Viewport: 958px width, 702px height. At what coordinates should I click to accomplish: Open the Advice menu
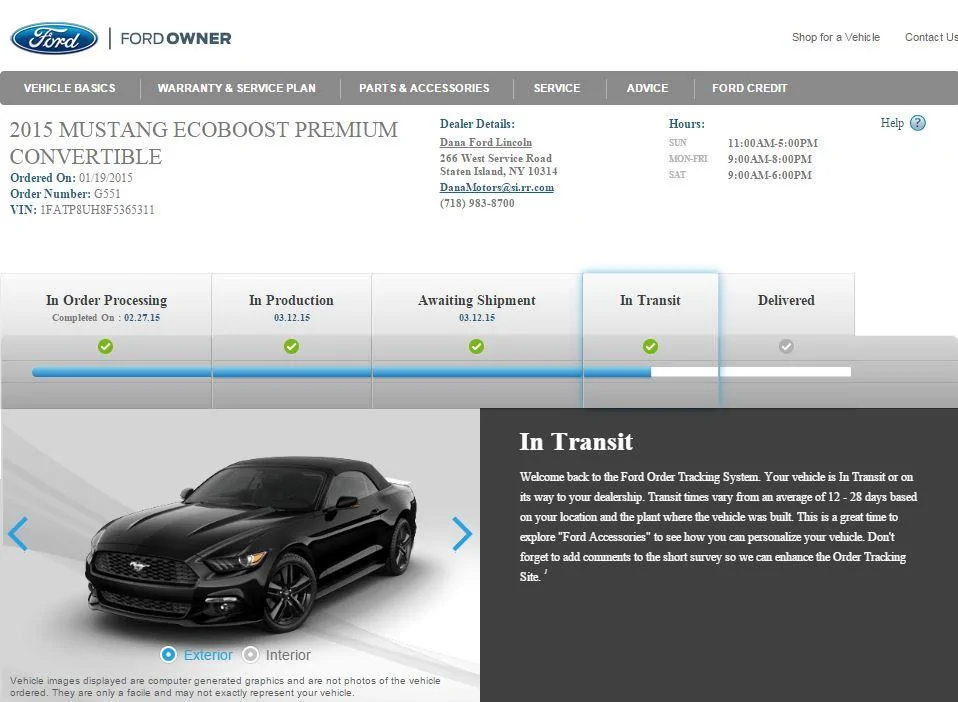648,88
